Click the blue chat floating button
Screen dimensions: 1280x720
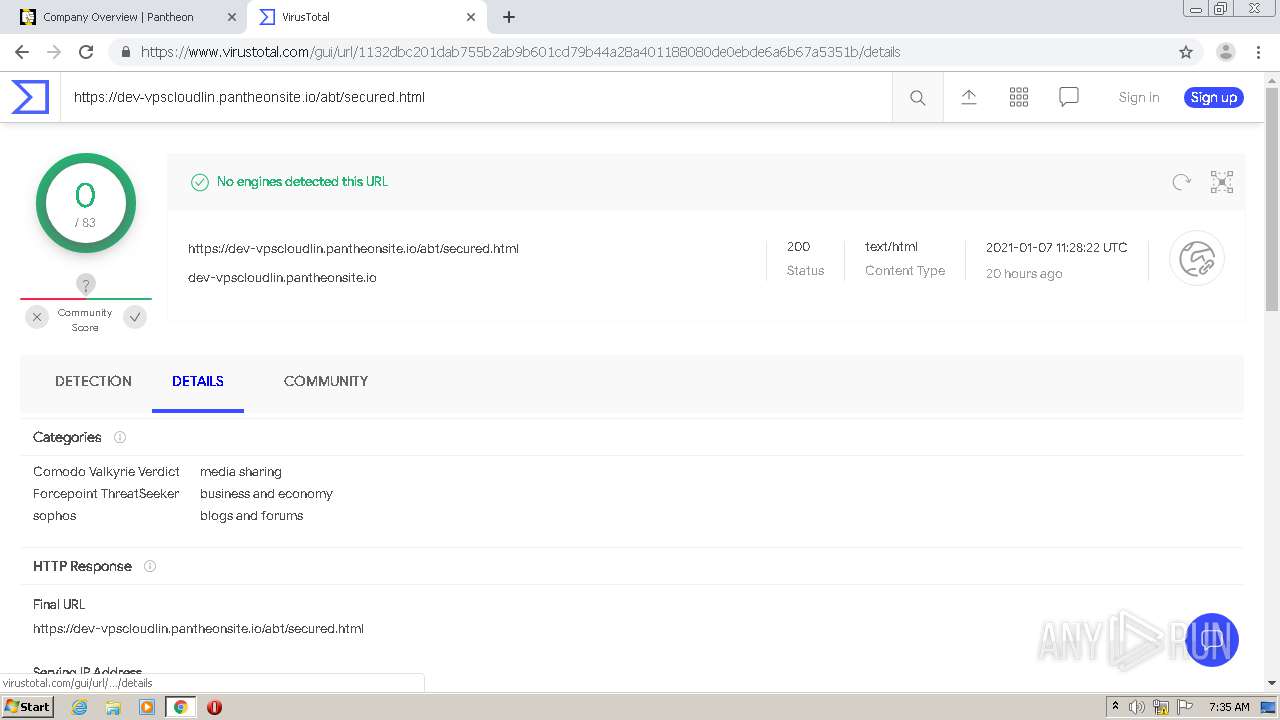[x=1212, y=640]
